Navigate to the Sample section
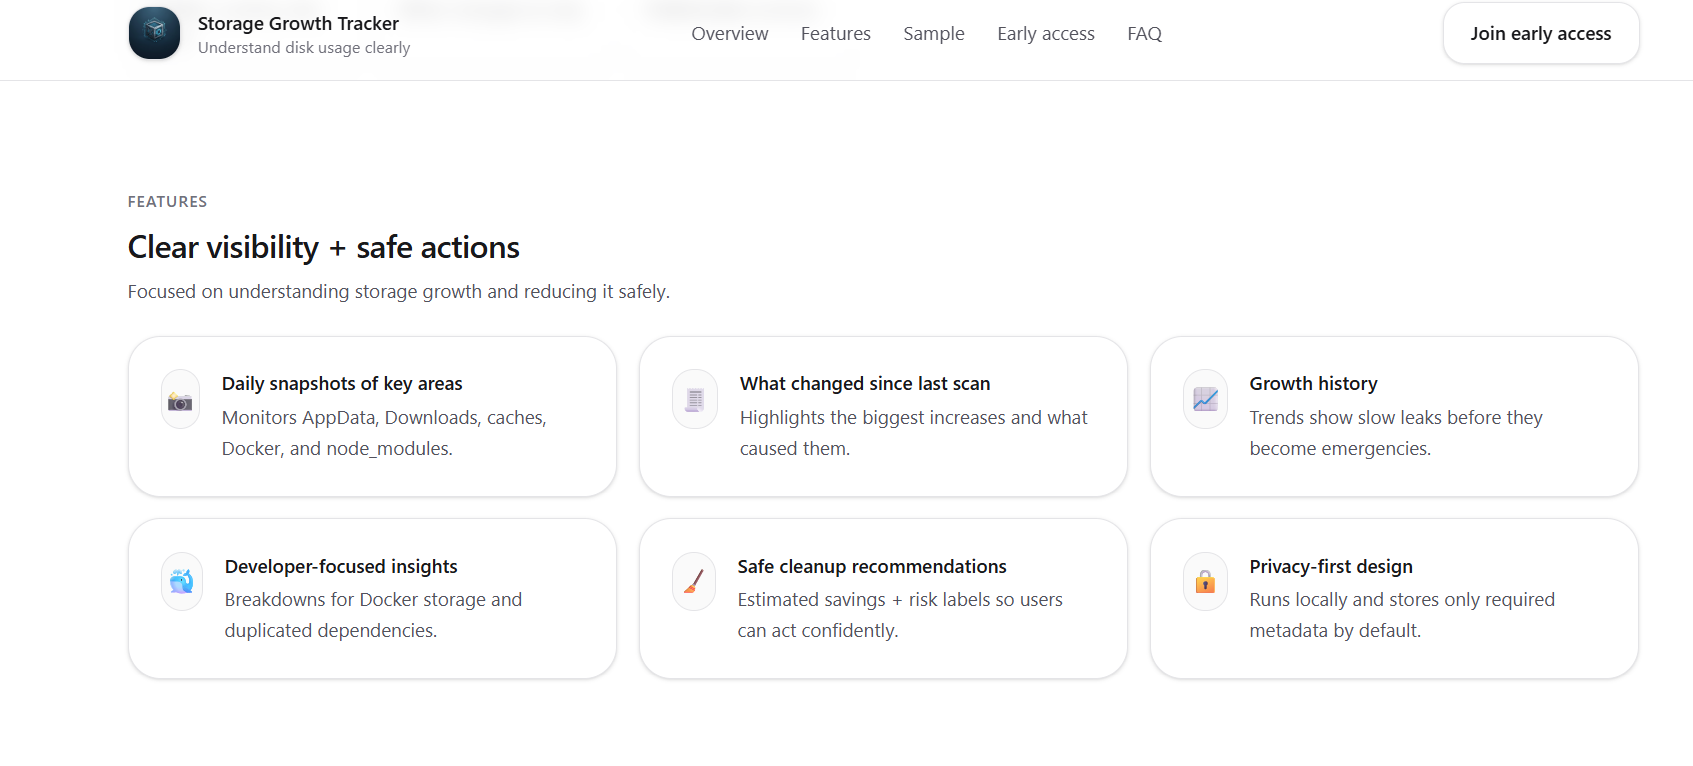 tap(934, 34)
